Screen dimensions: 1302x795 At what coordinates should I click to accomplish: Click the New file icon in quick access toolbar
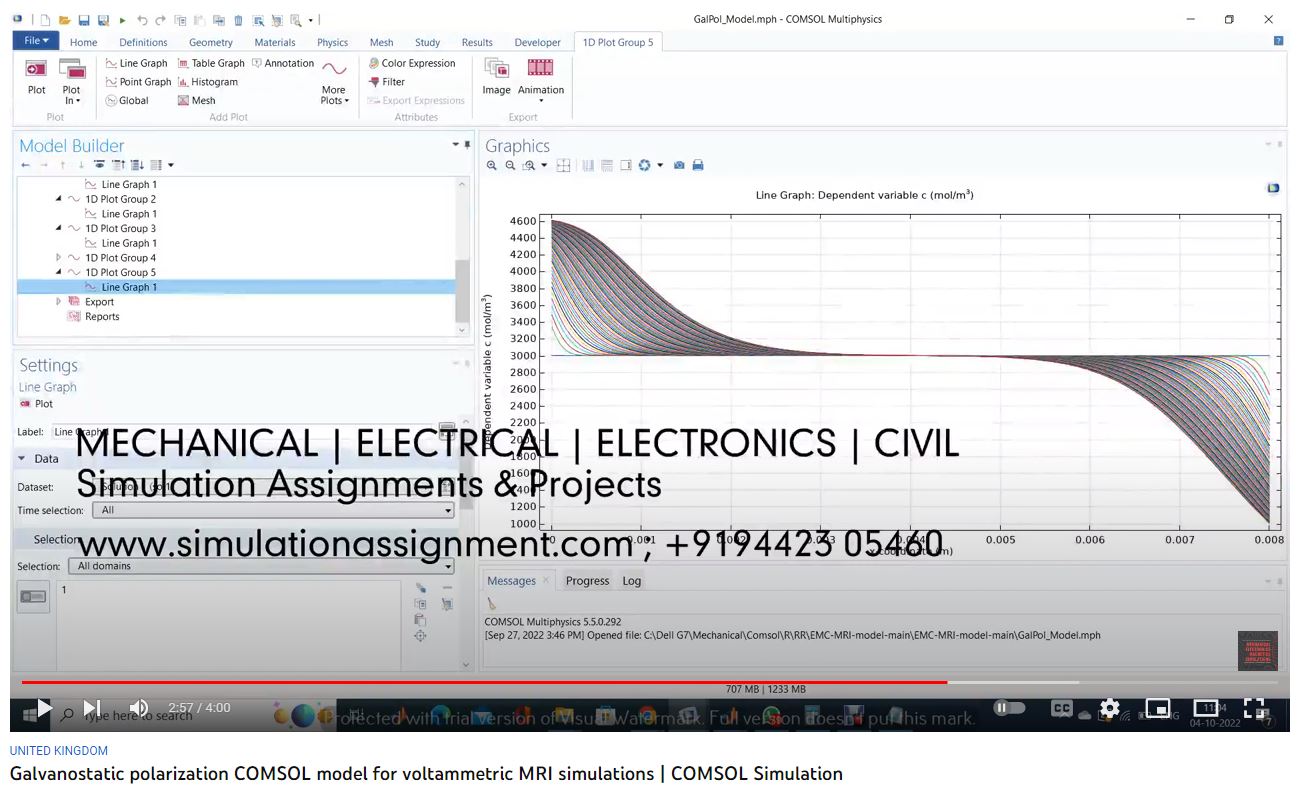(45, 20)
